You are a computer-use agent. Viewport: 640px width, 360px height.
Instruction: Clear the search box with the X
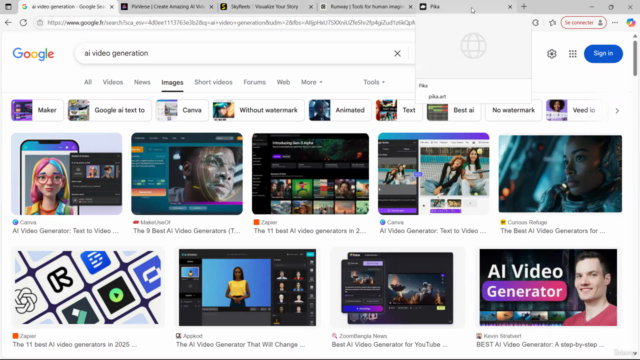397,53
